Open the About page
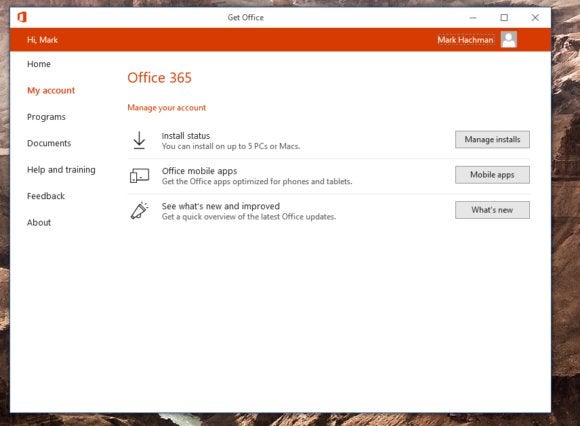This screenshot has width=580, height=426. (x=39, y=223)
